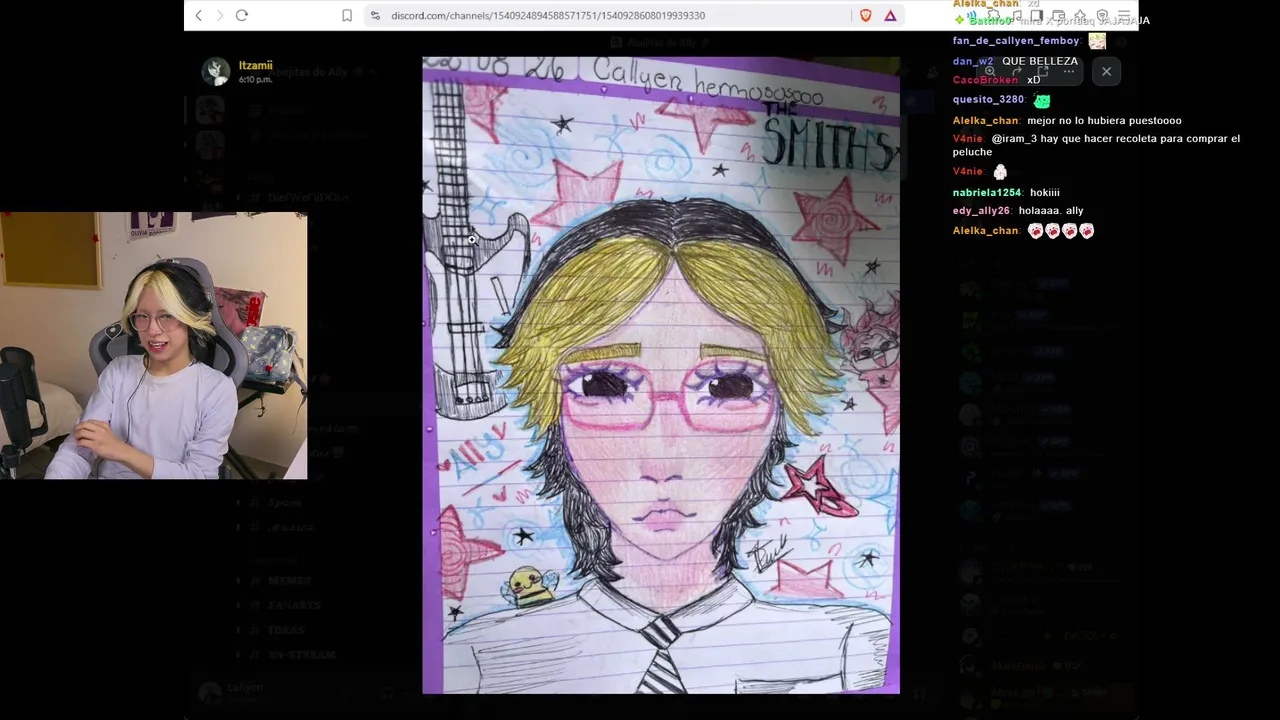Click Itzamii's username in viewer header
This screenshot has width=1280, height=720.
(x=255, y=65)
